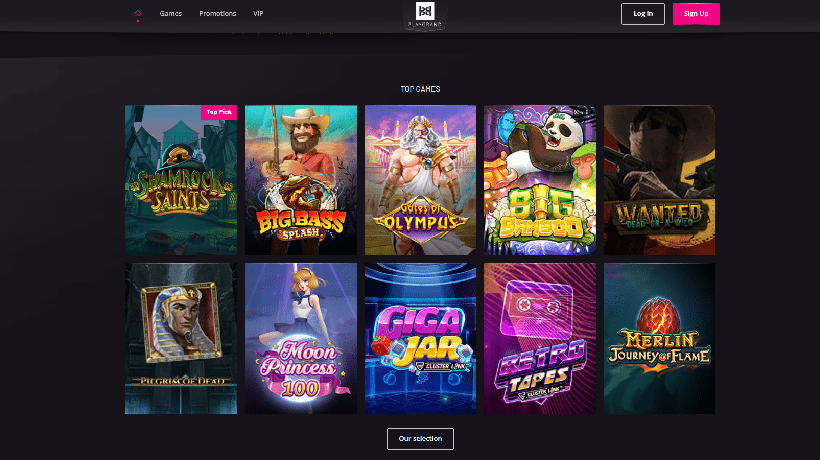Go to the VIP page

(x=258, y=14)
